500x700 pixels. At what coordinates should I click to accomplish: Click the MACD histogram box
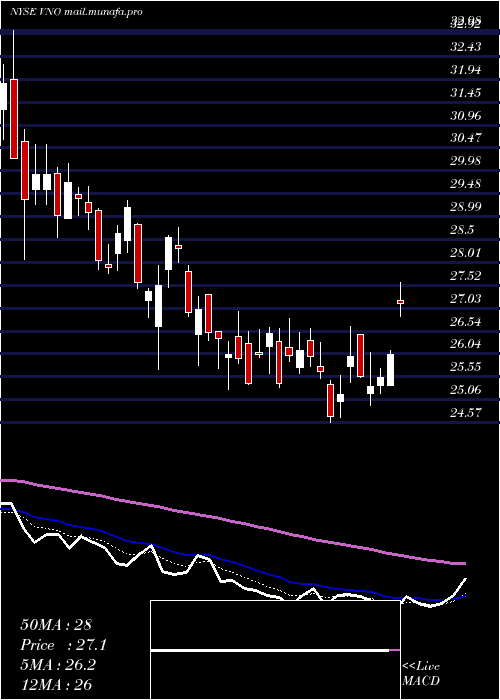(275, 650)
